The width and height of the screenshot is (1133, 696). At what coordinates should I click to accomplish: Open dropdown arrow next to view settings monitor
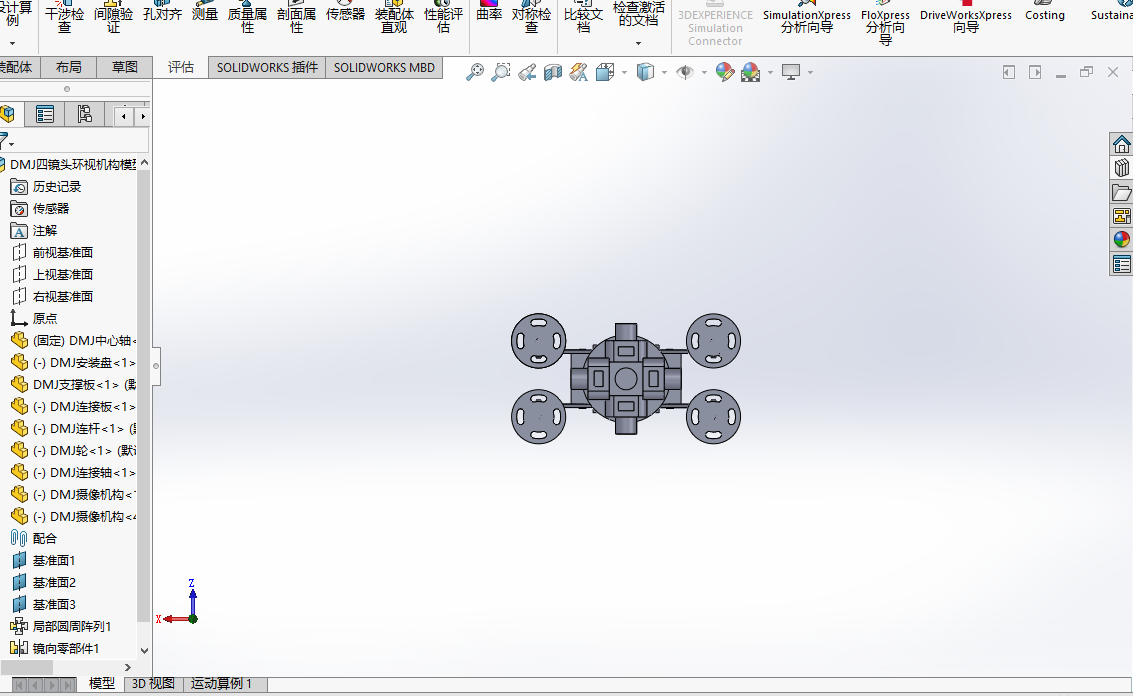[x=810, y=72]
